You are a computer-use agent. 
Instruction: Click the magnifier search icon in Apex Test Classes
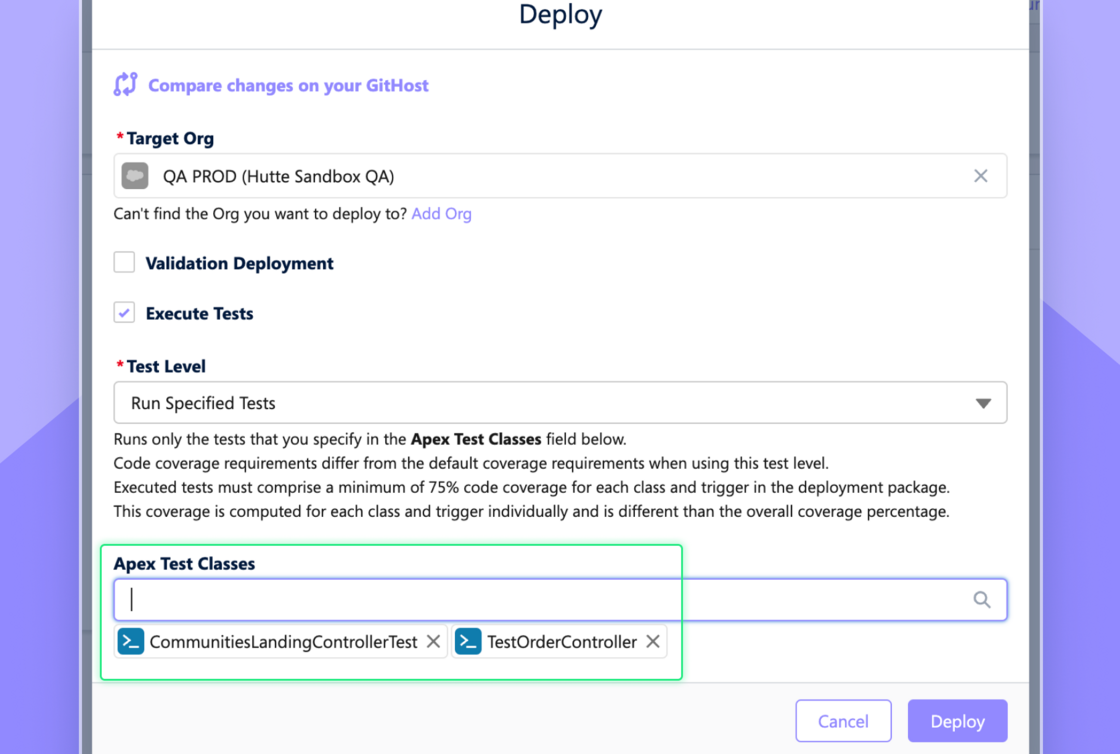point(982,599)
